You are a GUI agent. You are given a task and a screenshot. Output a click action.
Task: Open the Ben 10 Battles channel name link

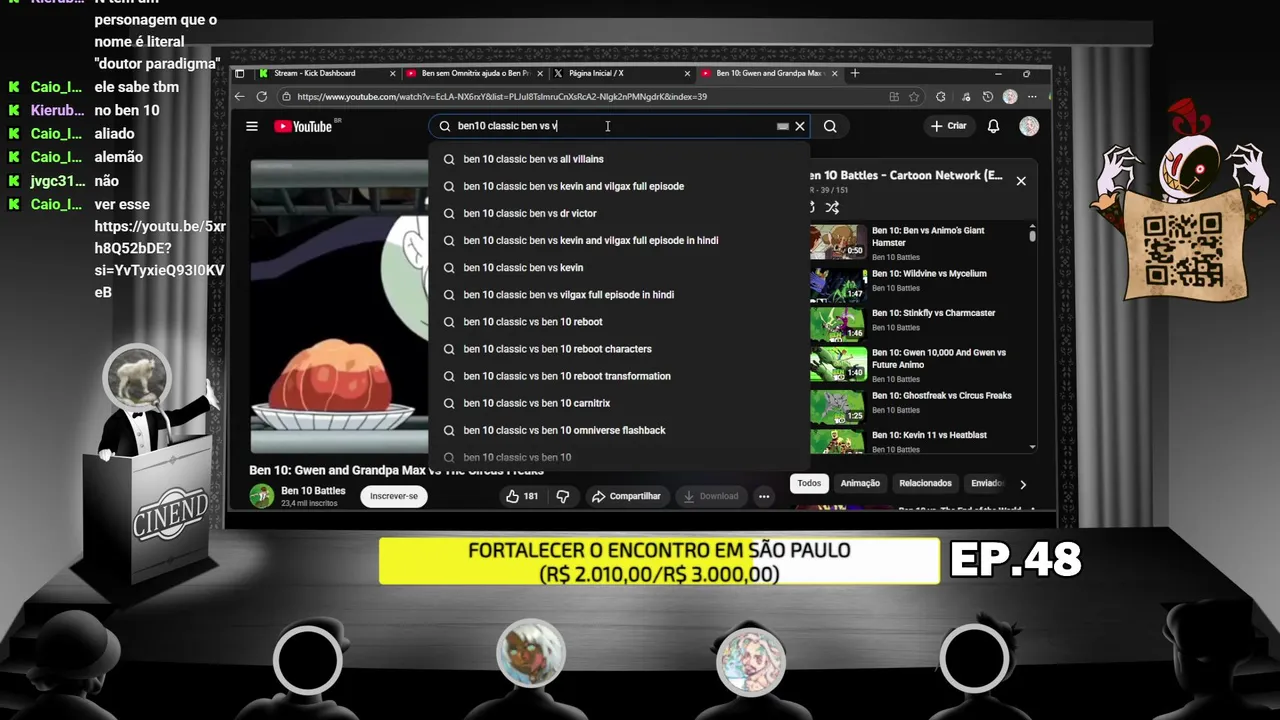[313, 491]
